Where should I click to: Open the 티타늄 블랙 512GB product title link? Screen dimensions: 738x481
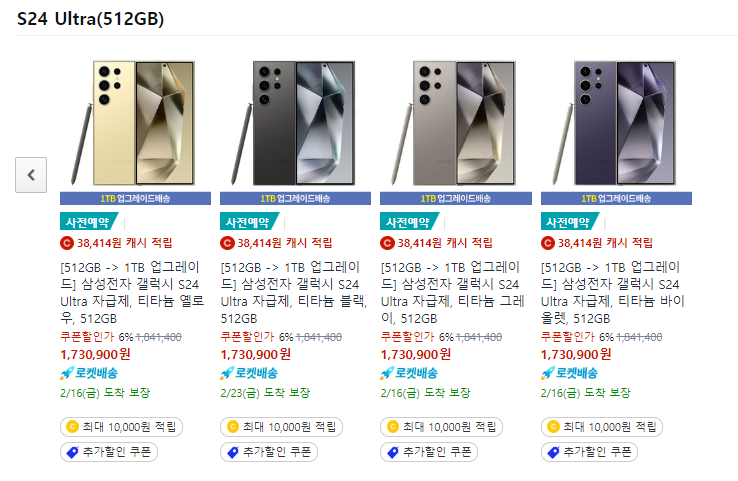point(294,293)
